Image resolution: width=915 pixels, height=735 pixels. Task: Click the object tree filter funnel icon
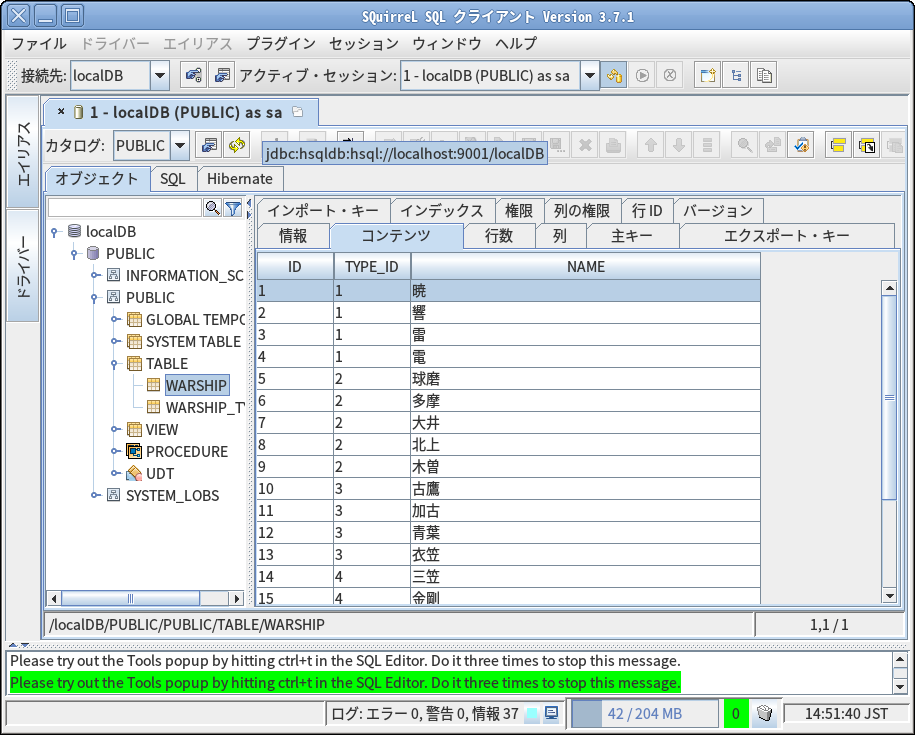tap(233, 208)
